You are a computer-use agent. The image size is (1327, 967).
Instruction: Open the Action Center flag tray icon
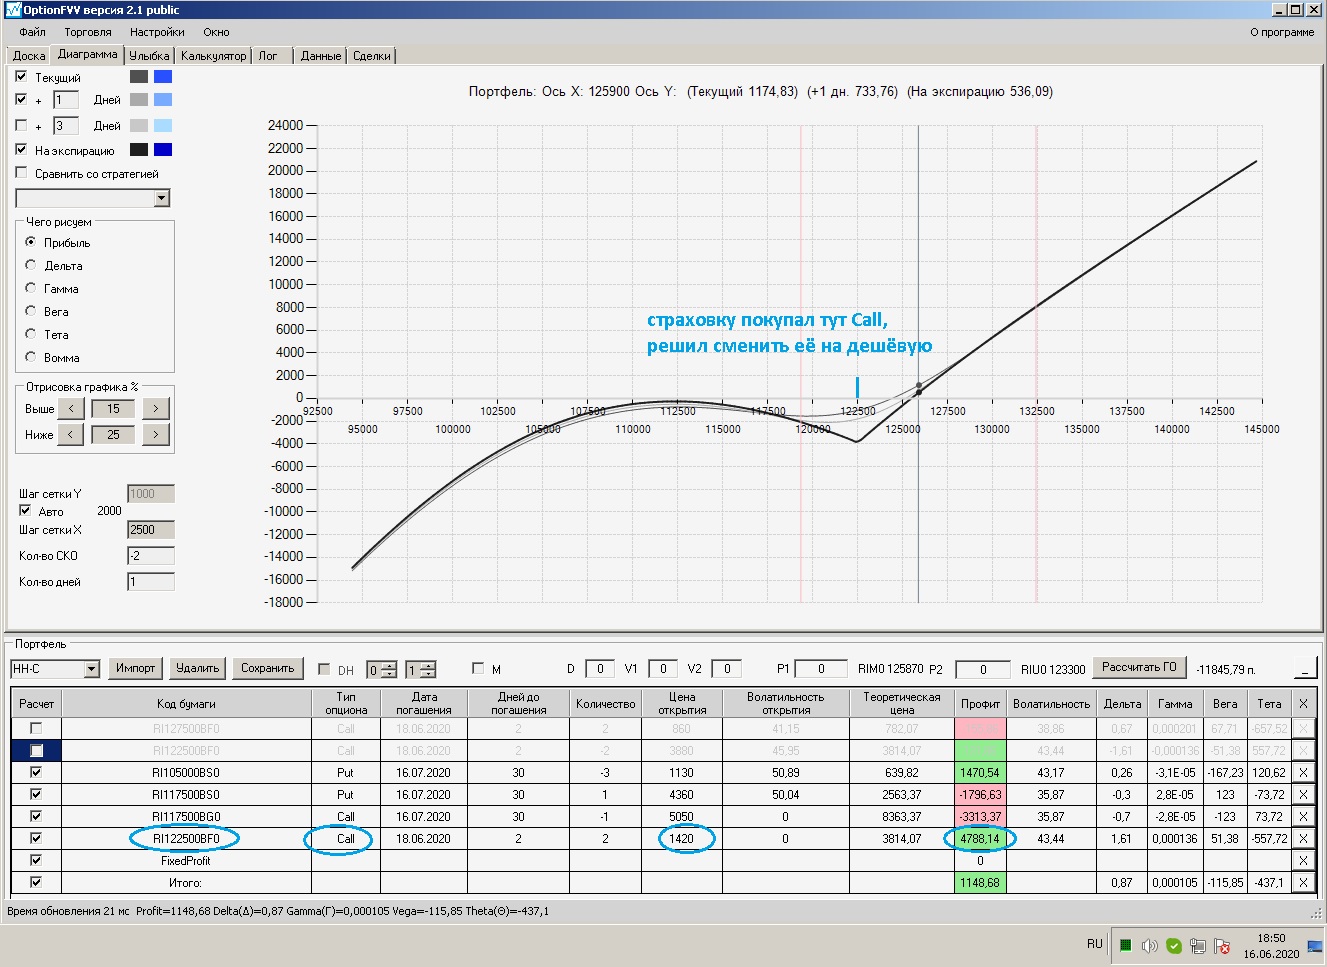click(1222, 945)
